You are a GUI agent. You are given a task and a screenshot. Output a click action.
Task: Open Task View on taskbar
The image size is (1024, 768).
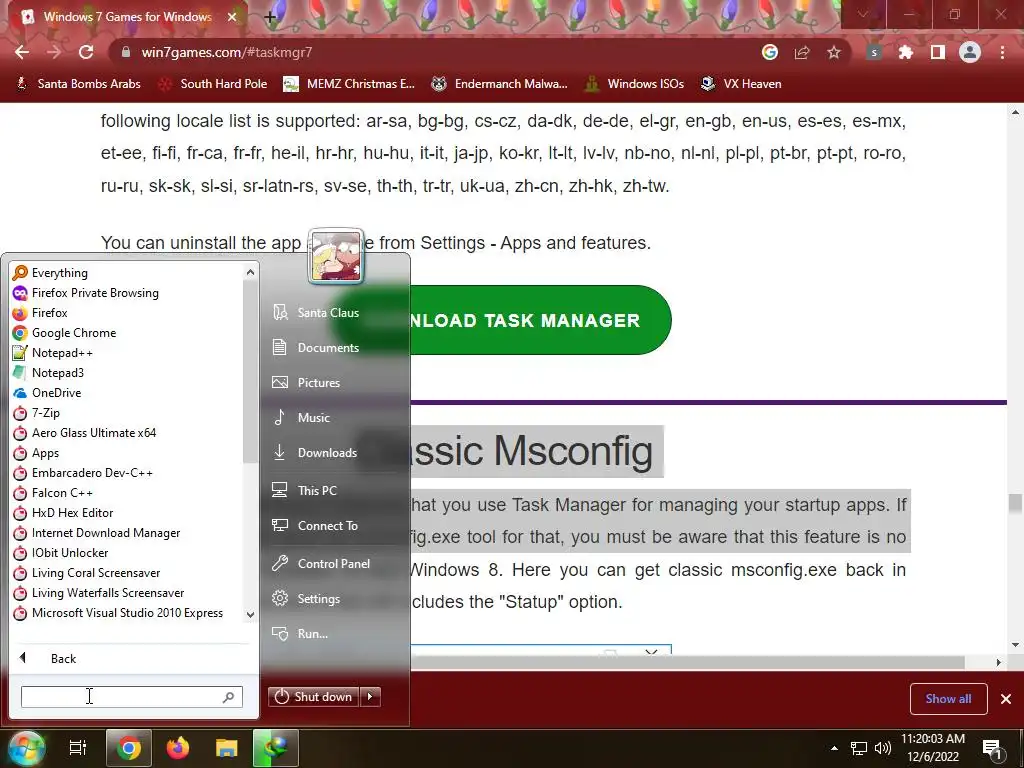click(x=78, y=748)
